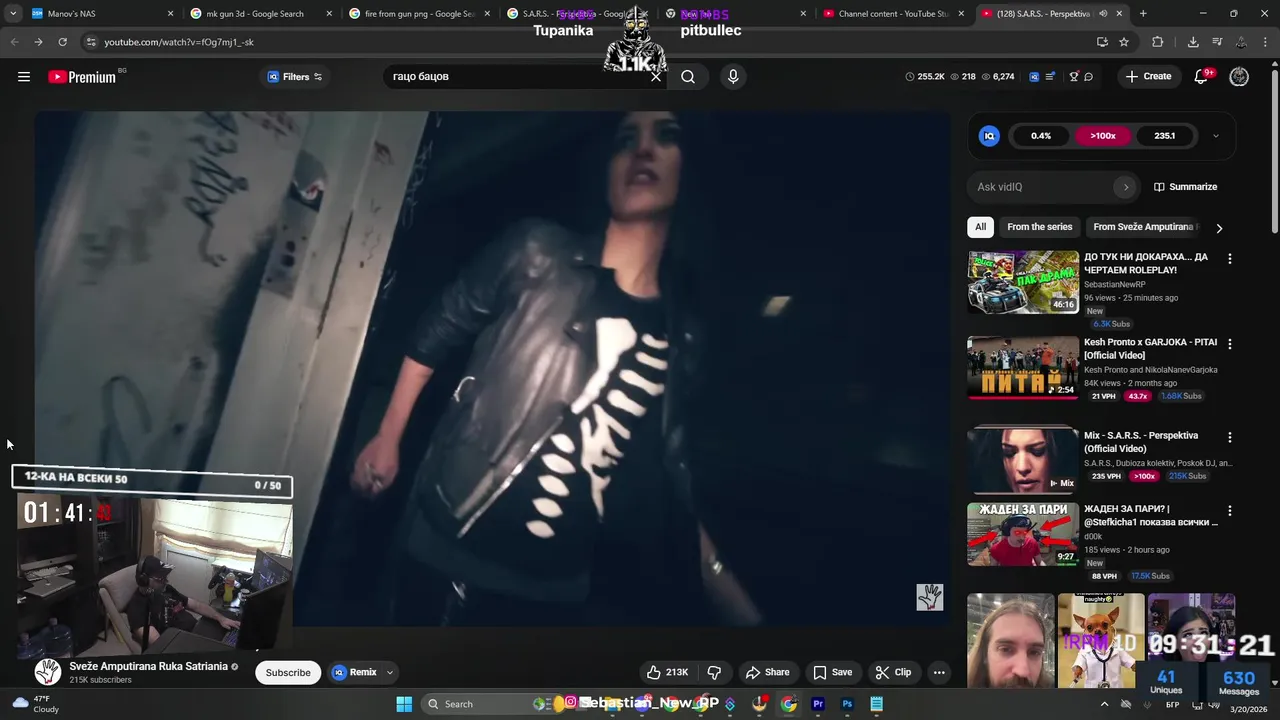
Task: Open the browser downloads icon
Action: (x=1193, y=42)
